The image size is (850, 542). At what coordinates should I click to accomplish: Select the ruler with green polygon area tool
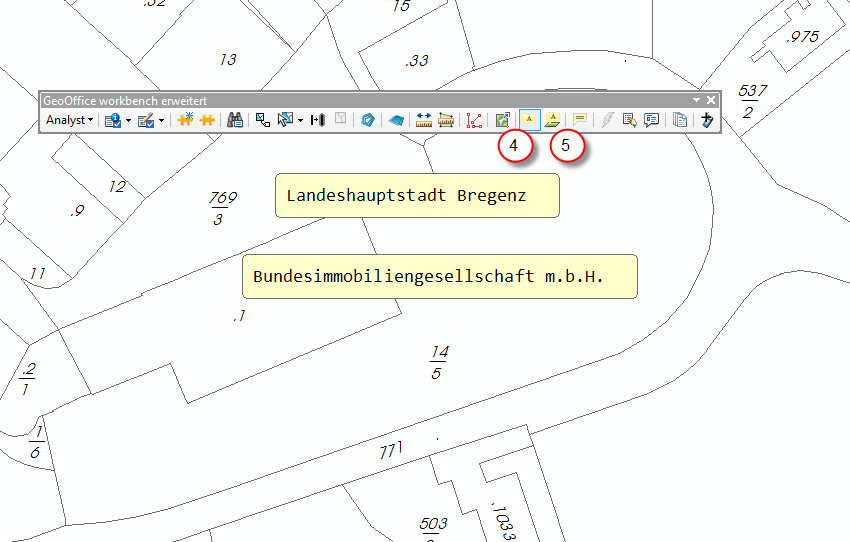tap(446, 120)
